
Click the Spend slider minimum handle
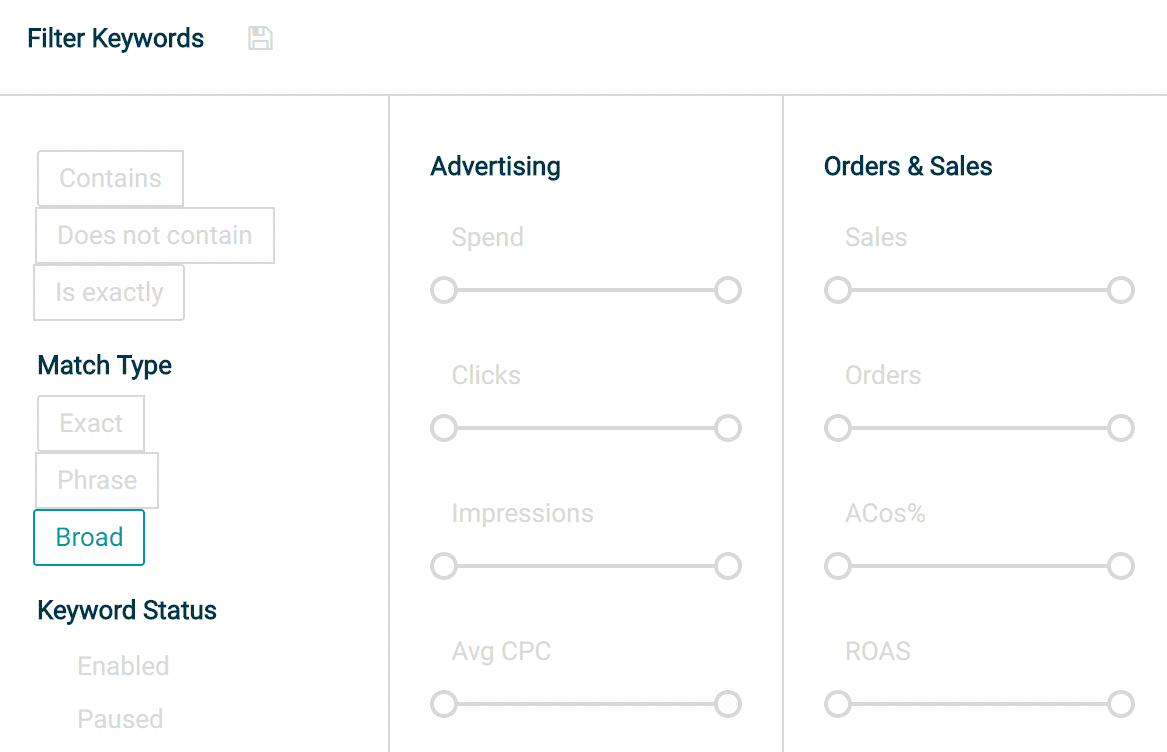444,290
